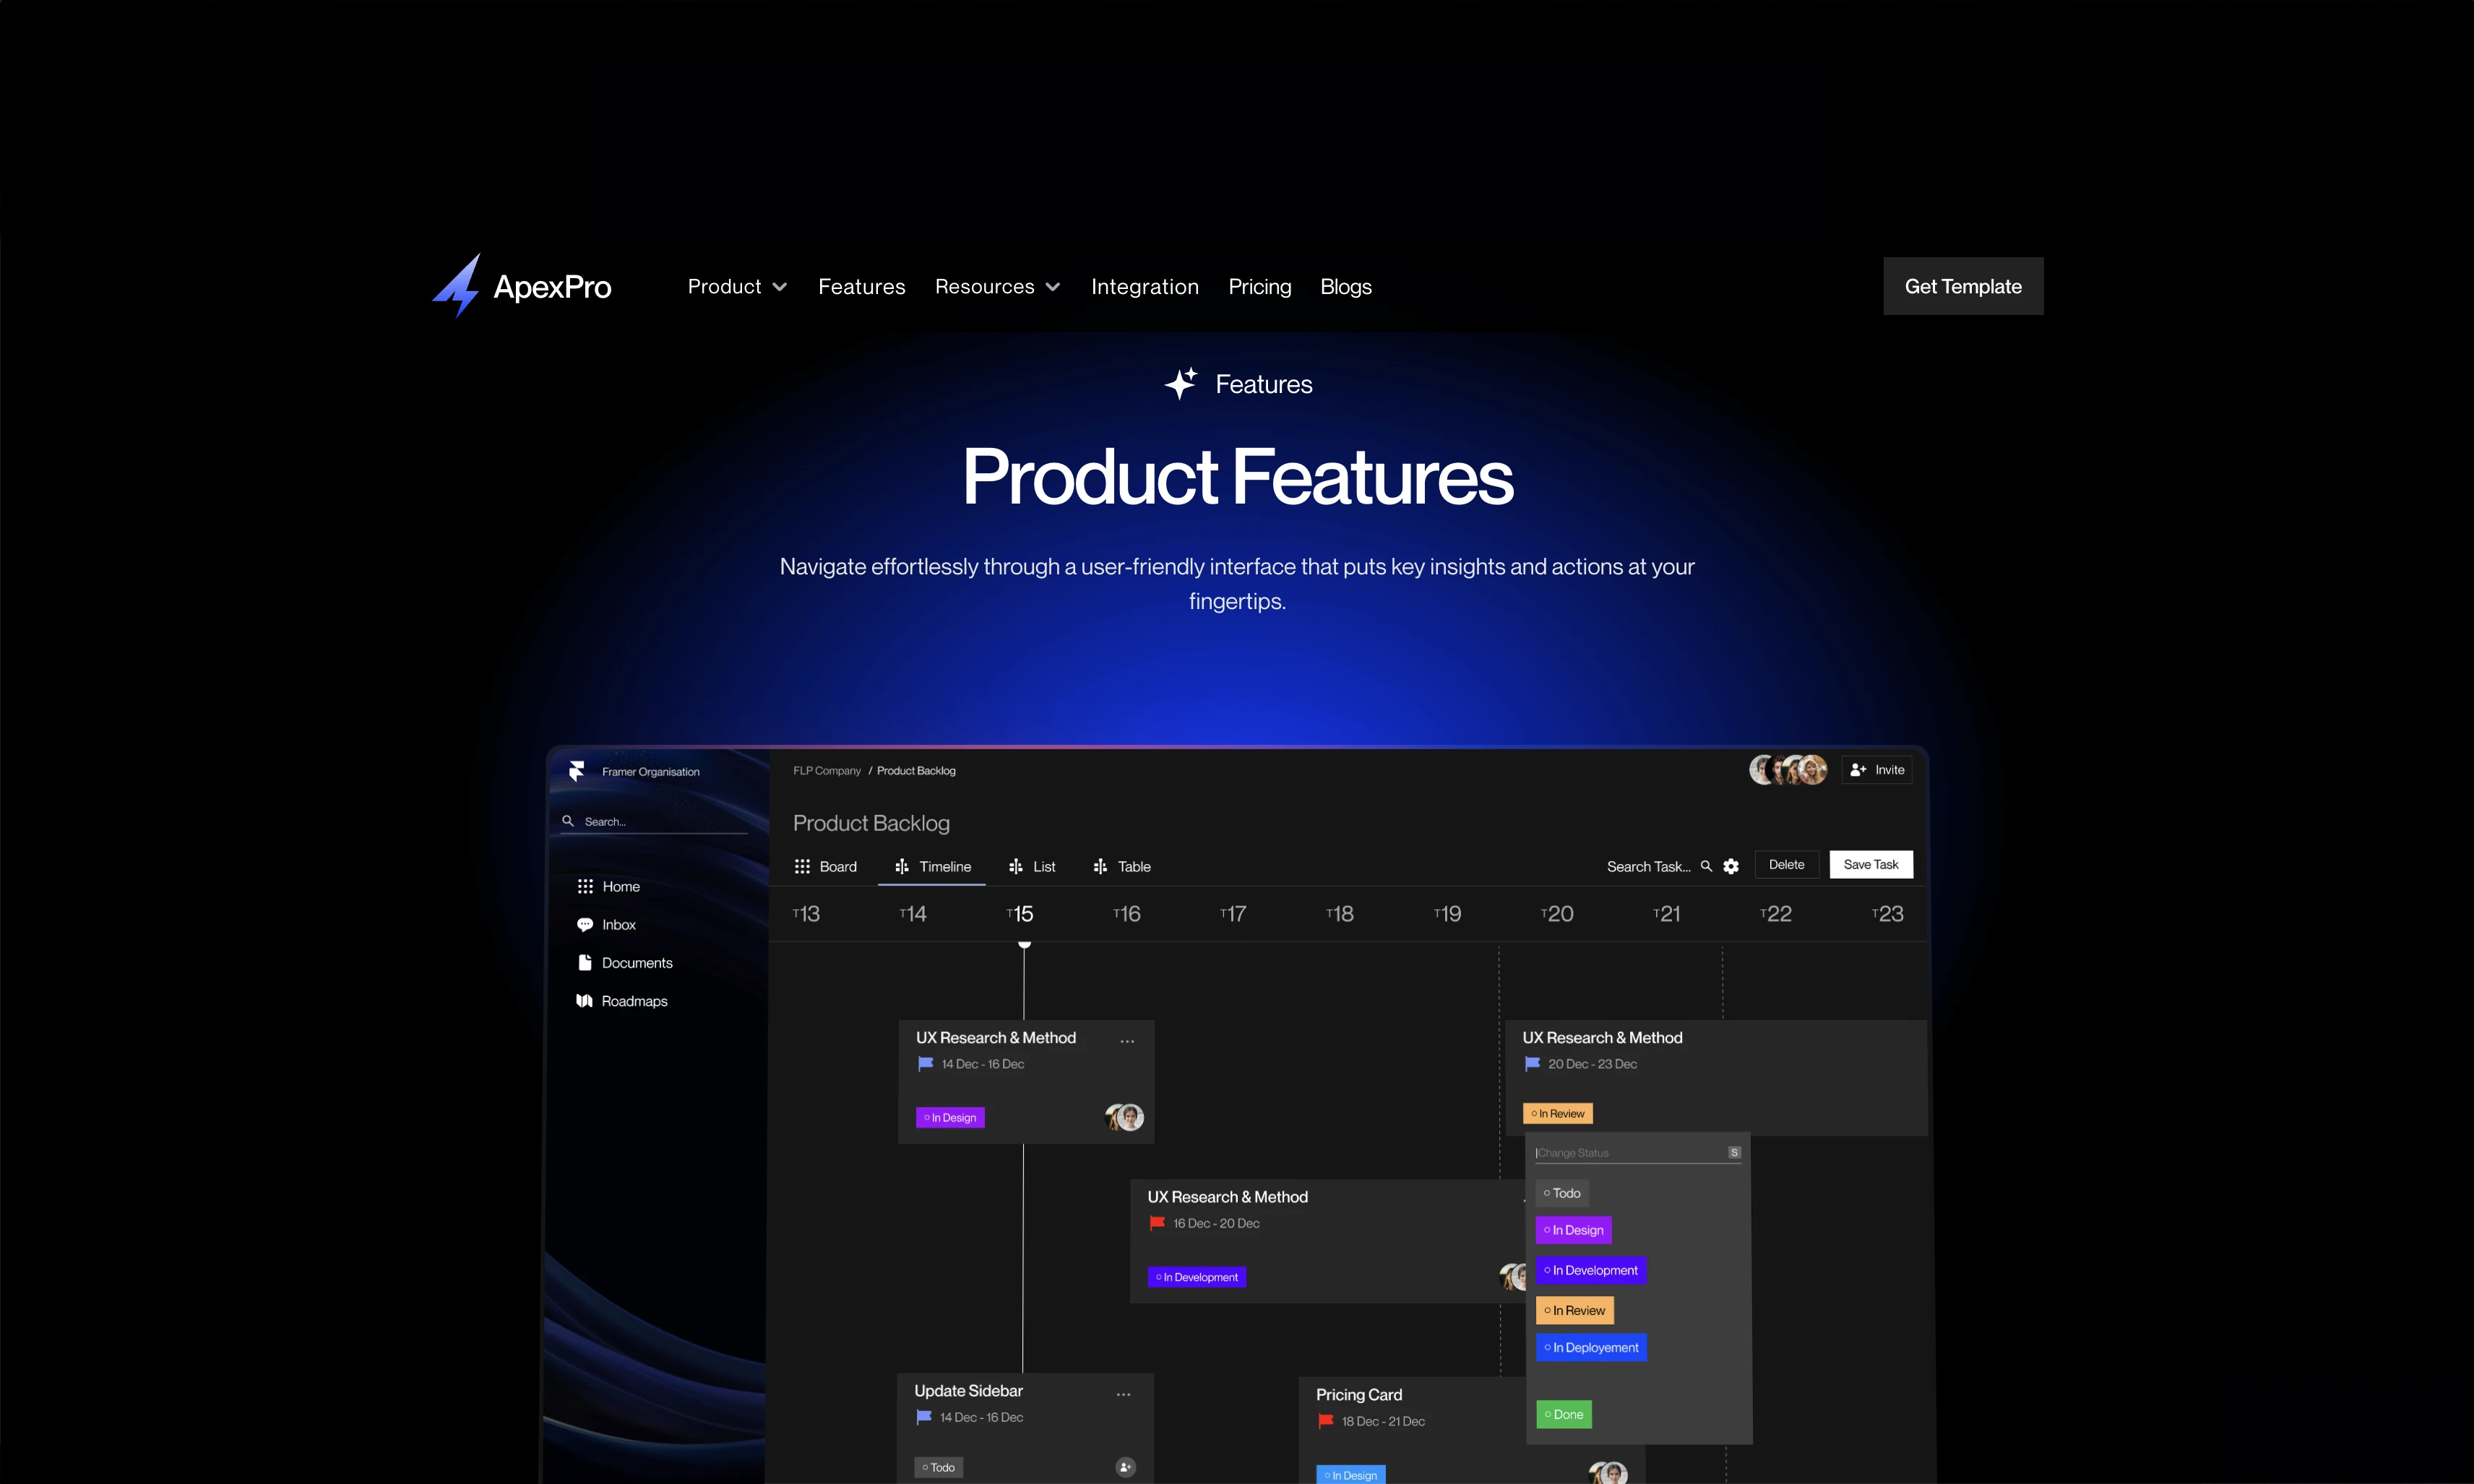Click the Pricing Card title
The image size is (2474, 1484).
click(1359, 1395)
